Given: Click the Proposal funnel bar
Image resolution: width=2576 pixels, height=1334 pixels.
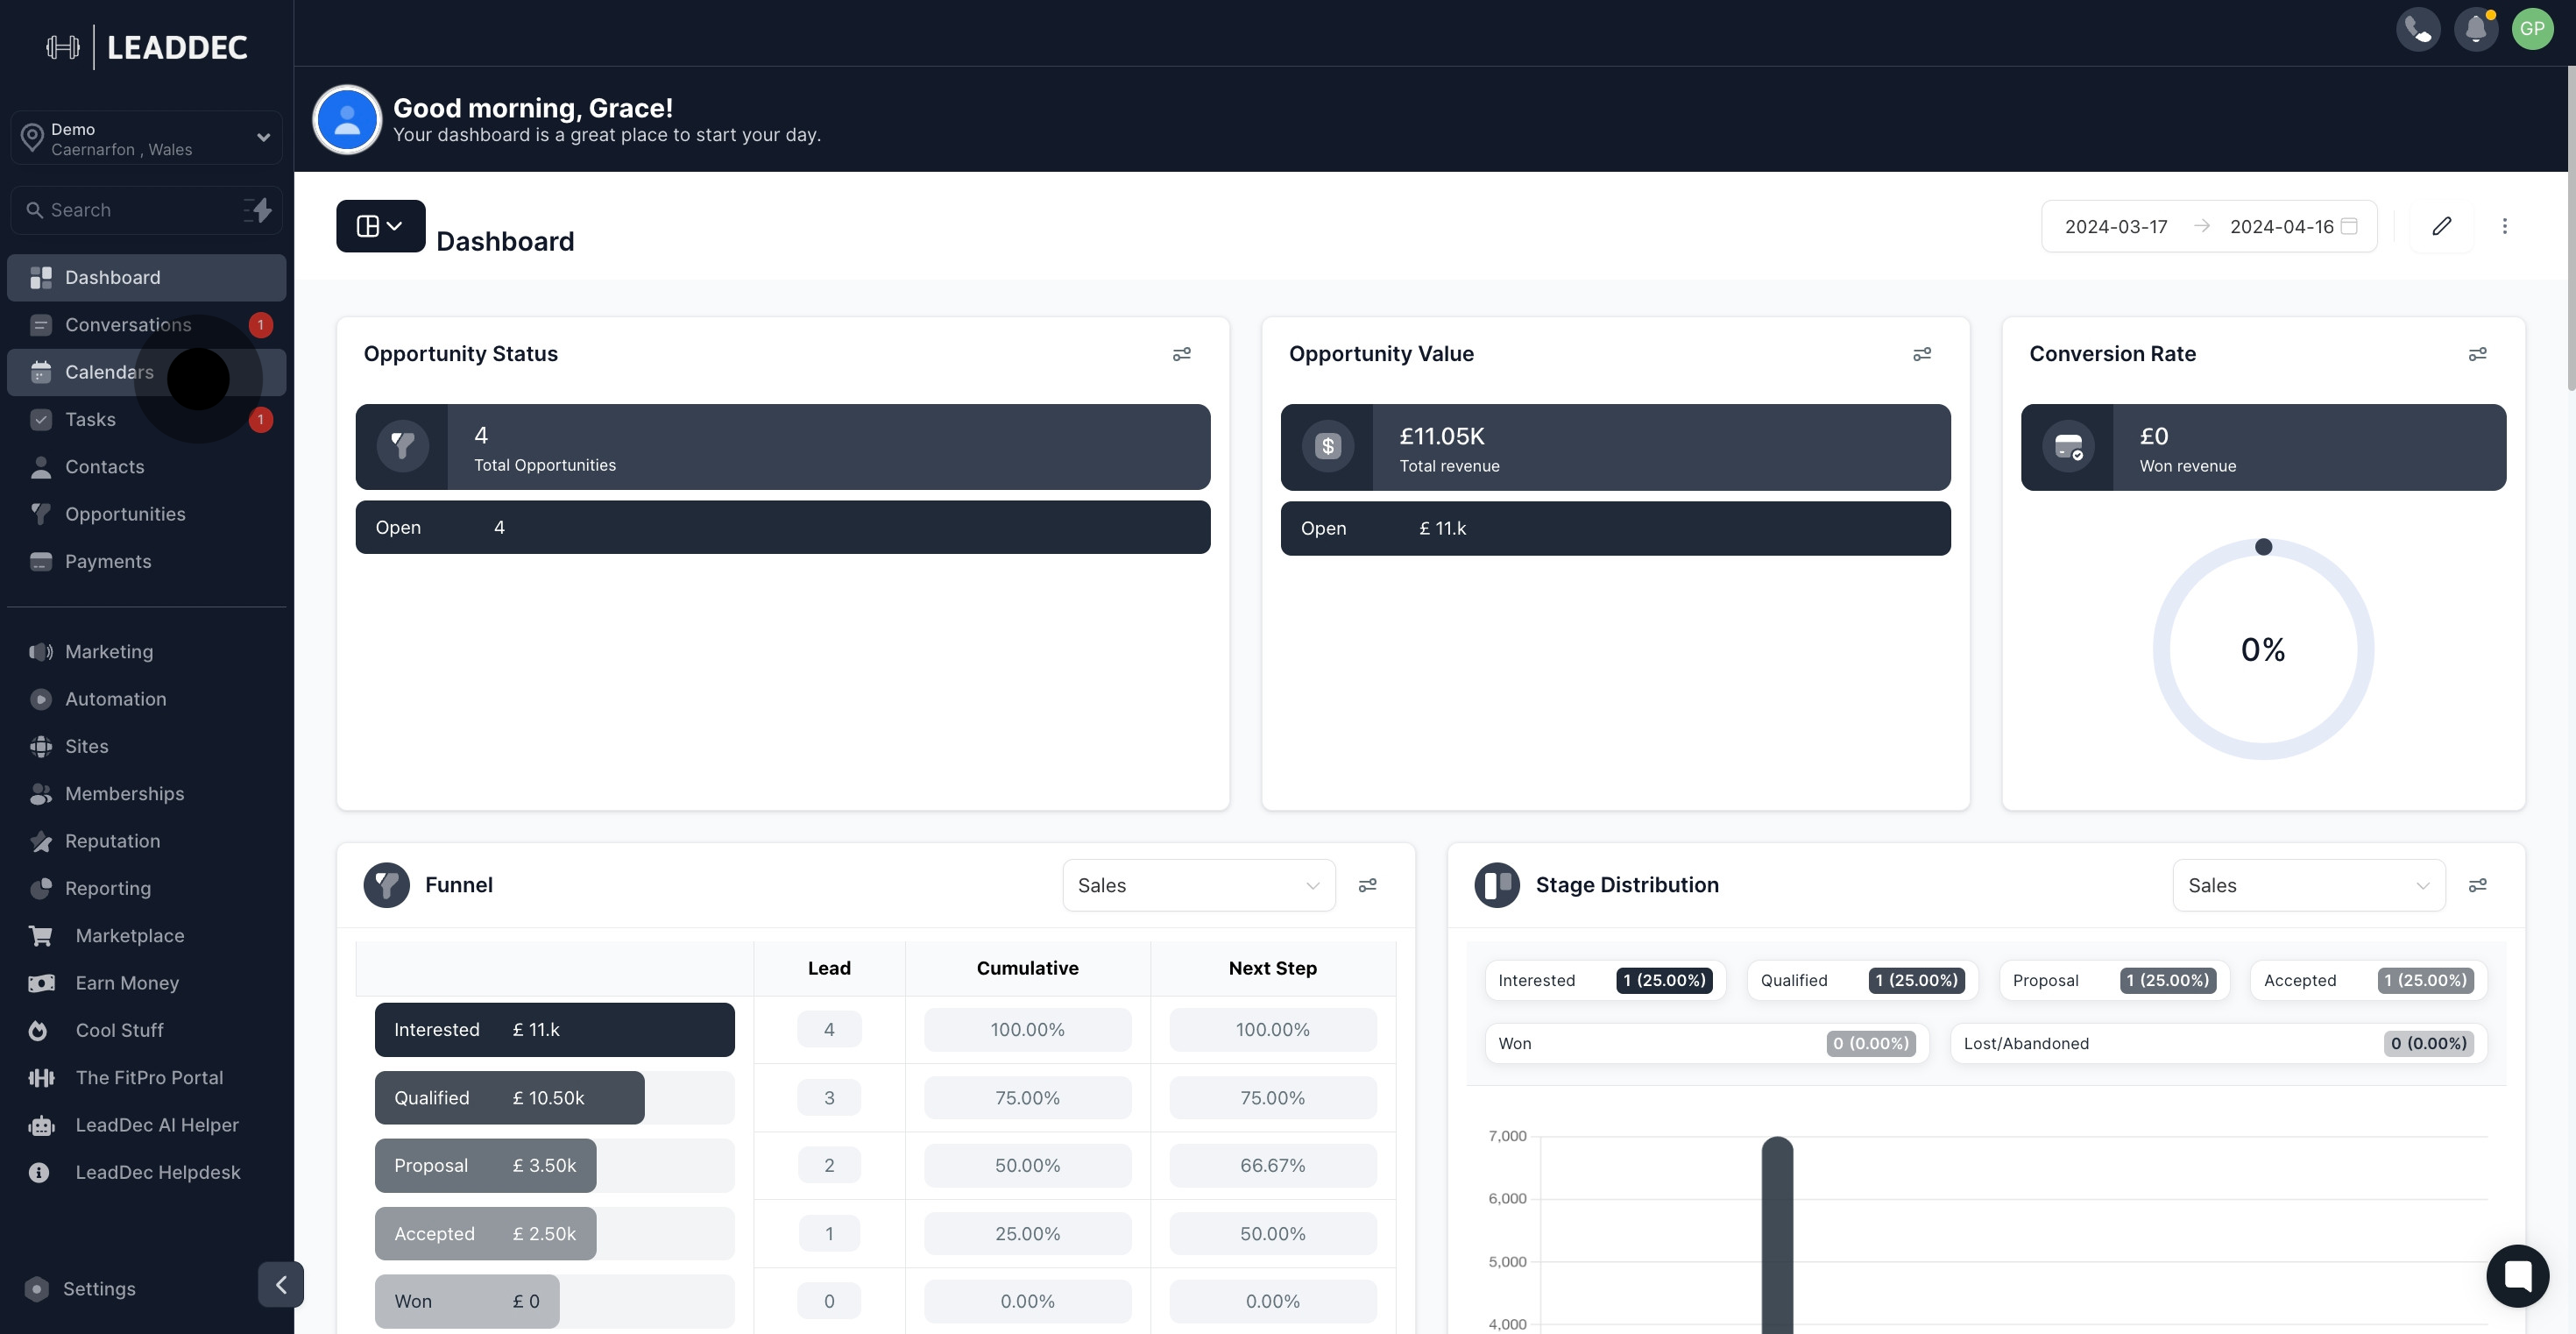Looking at the screenshot, I should click(485, 1165).
